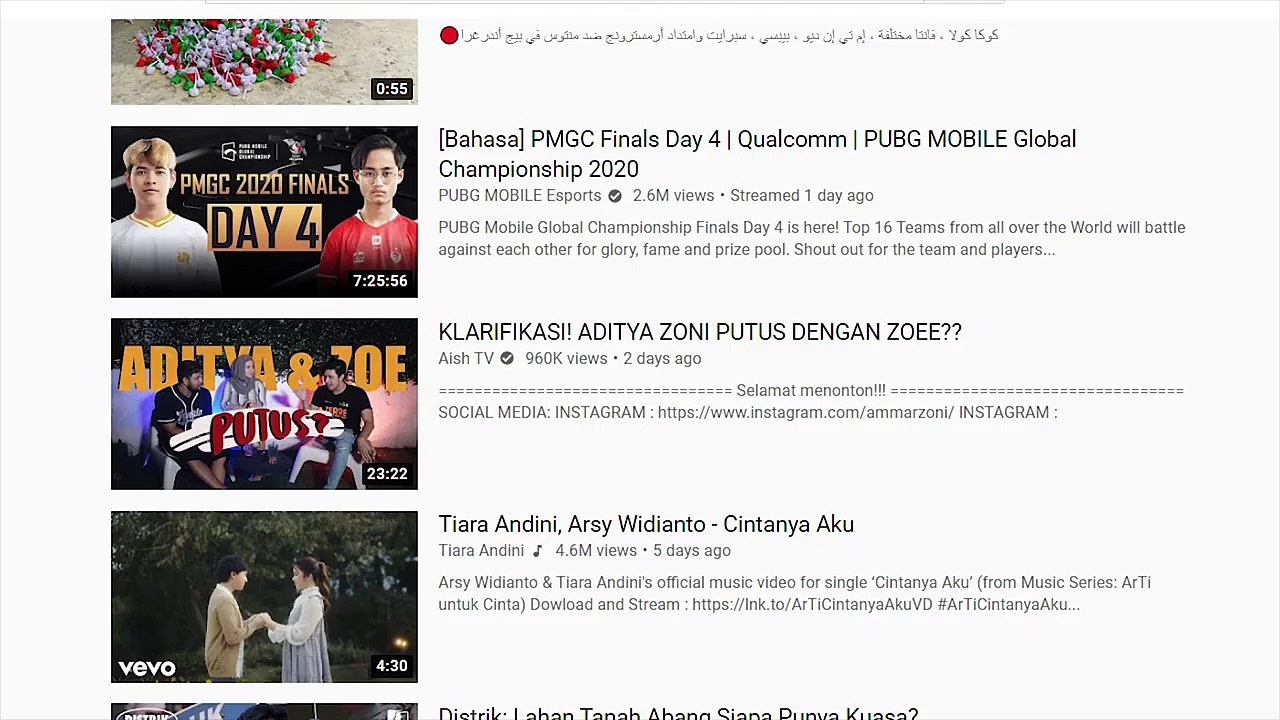Click the red circle icon in Arabic description
1280x720 pixels.
(449, 36)
